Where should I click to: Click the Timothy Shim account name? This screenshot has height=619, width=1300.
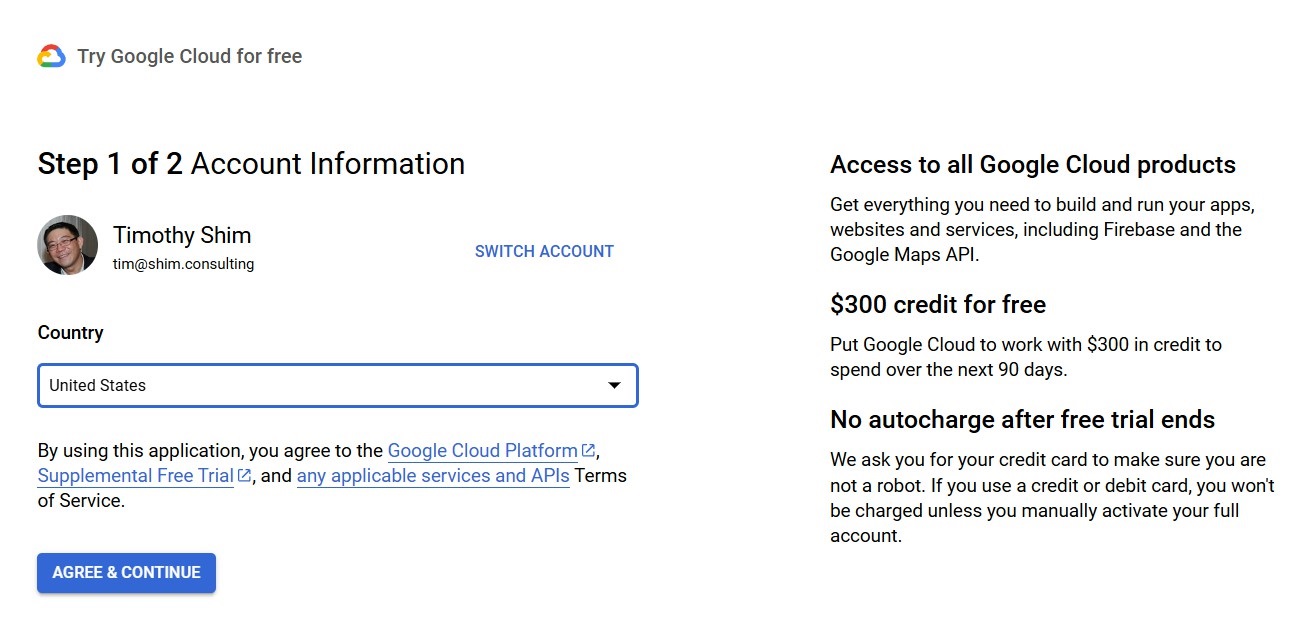pyautogui.click(x=182, y=236)
